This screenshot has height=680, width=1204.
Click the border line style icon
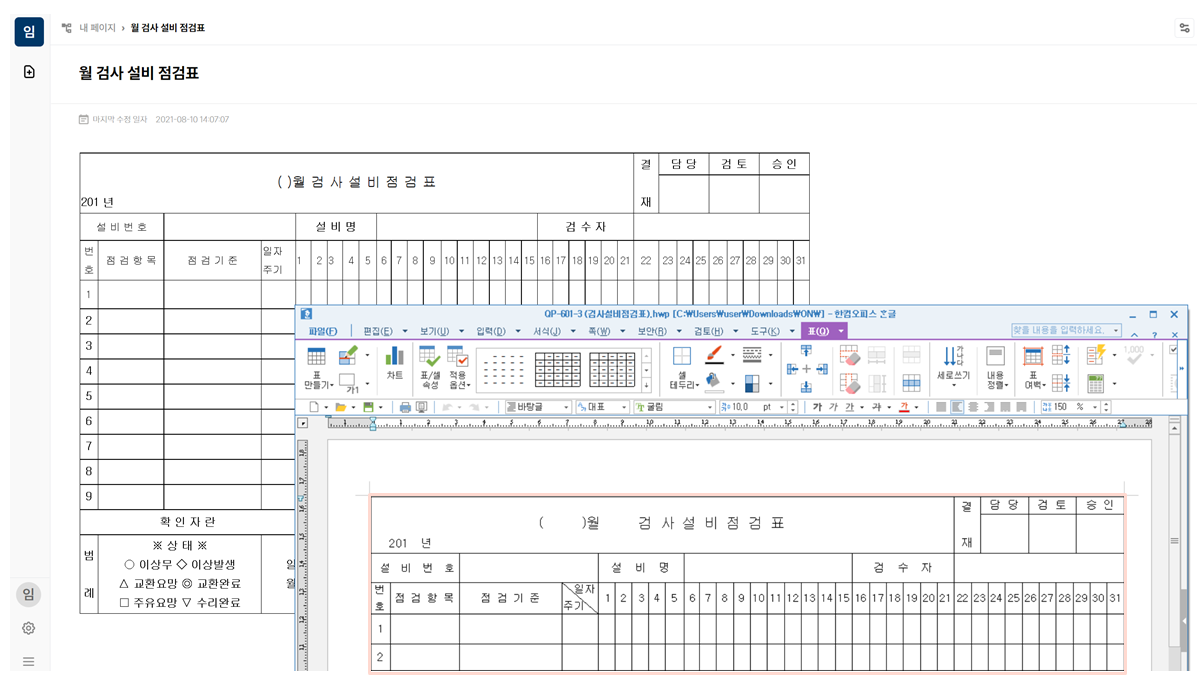tap(752, 355)
